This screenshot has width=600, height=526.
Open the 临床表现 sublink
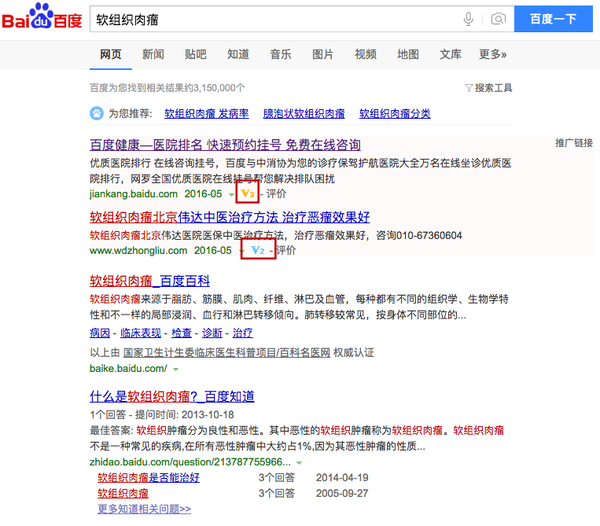click(x=141, y=333)
